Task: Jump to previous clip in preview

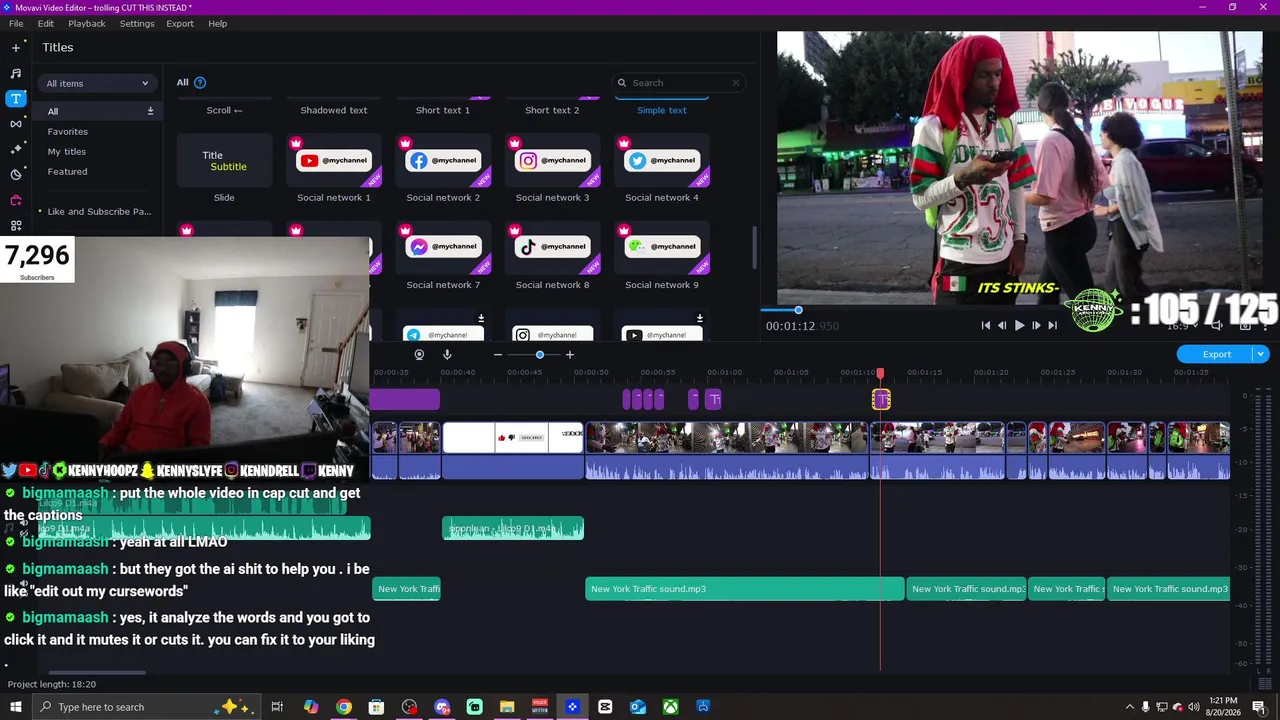Action: [x=986, y=325]
